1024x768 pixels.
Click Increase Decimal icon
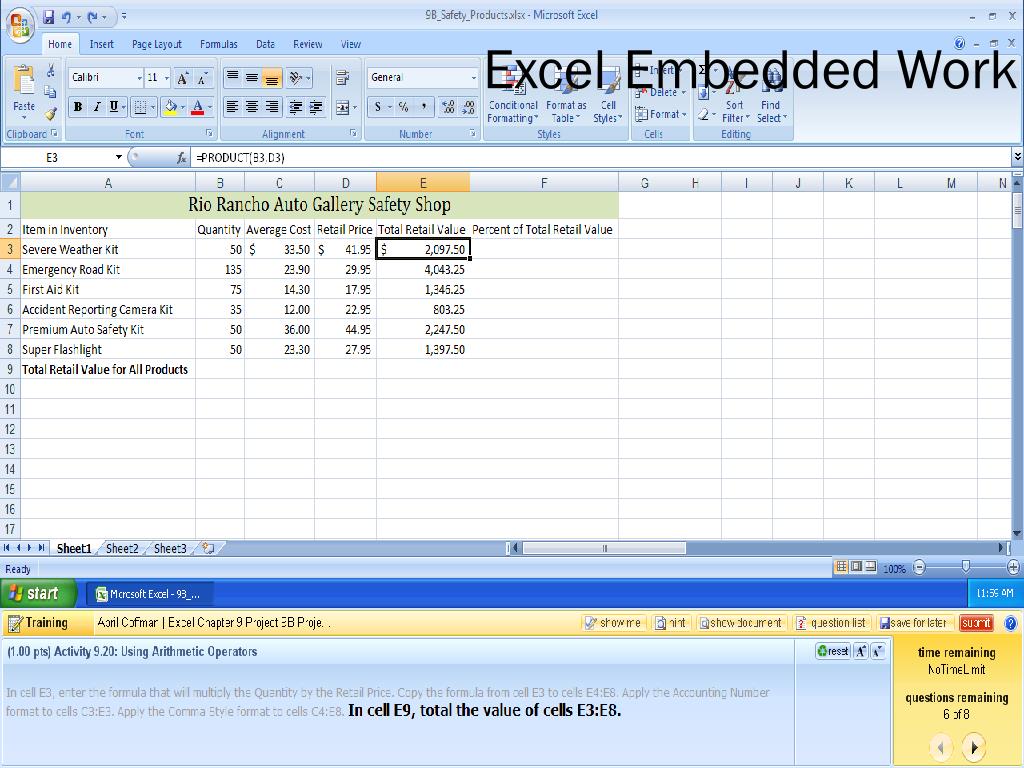pyautogui.click(x=448, y=106)
